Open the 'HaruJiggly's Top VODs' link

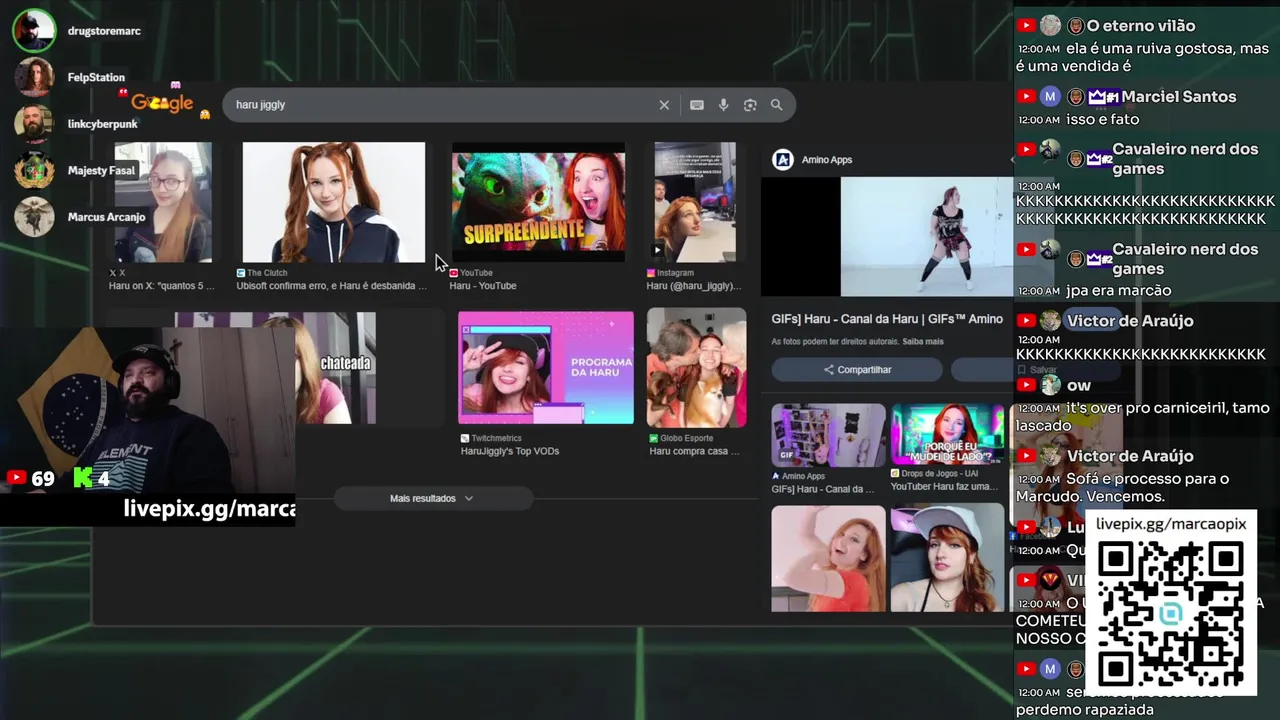(x=510, y=451)
